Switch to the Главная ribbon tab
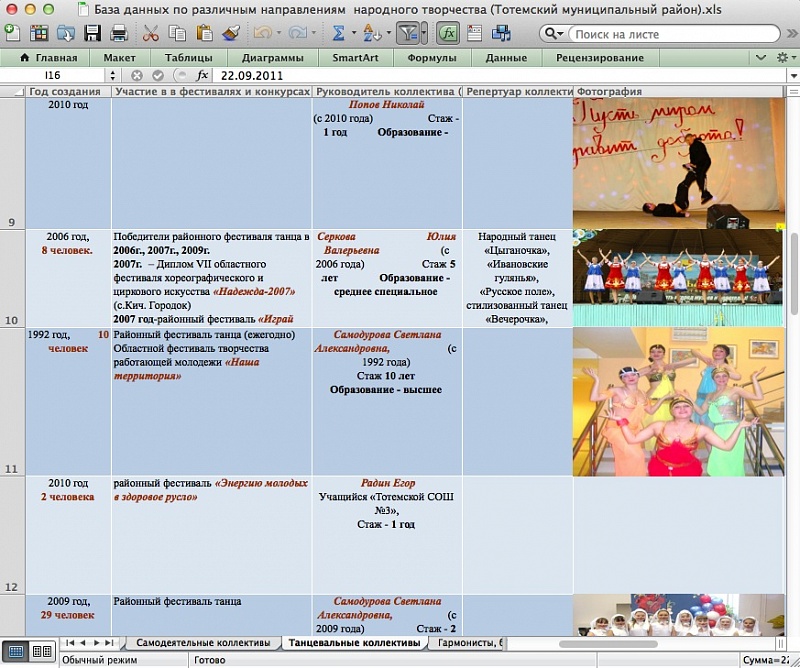Screen dimensions: 800x668 pyautogui.click(x=48, y=58)
